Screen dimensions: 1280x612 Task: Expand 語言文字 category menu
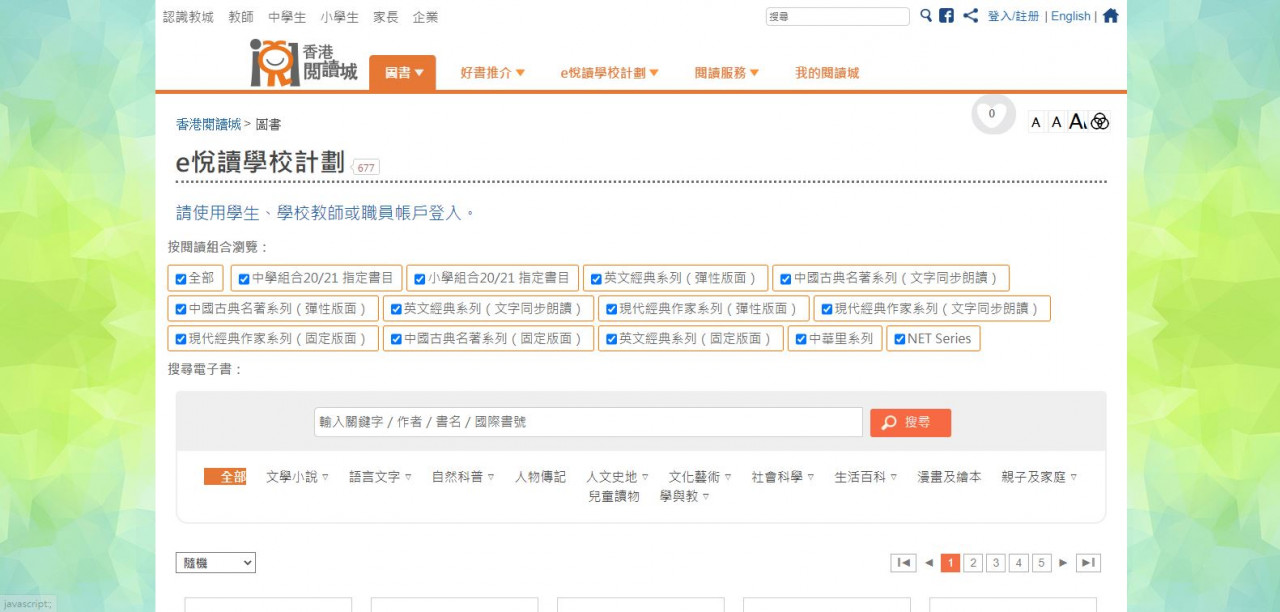click(381, 477)
